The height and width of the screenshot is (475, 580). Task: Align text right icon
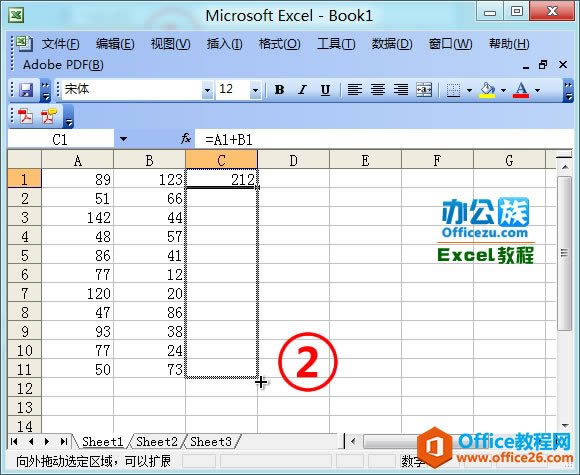(x=401, y=90)
